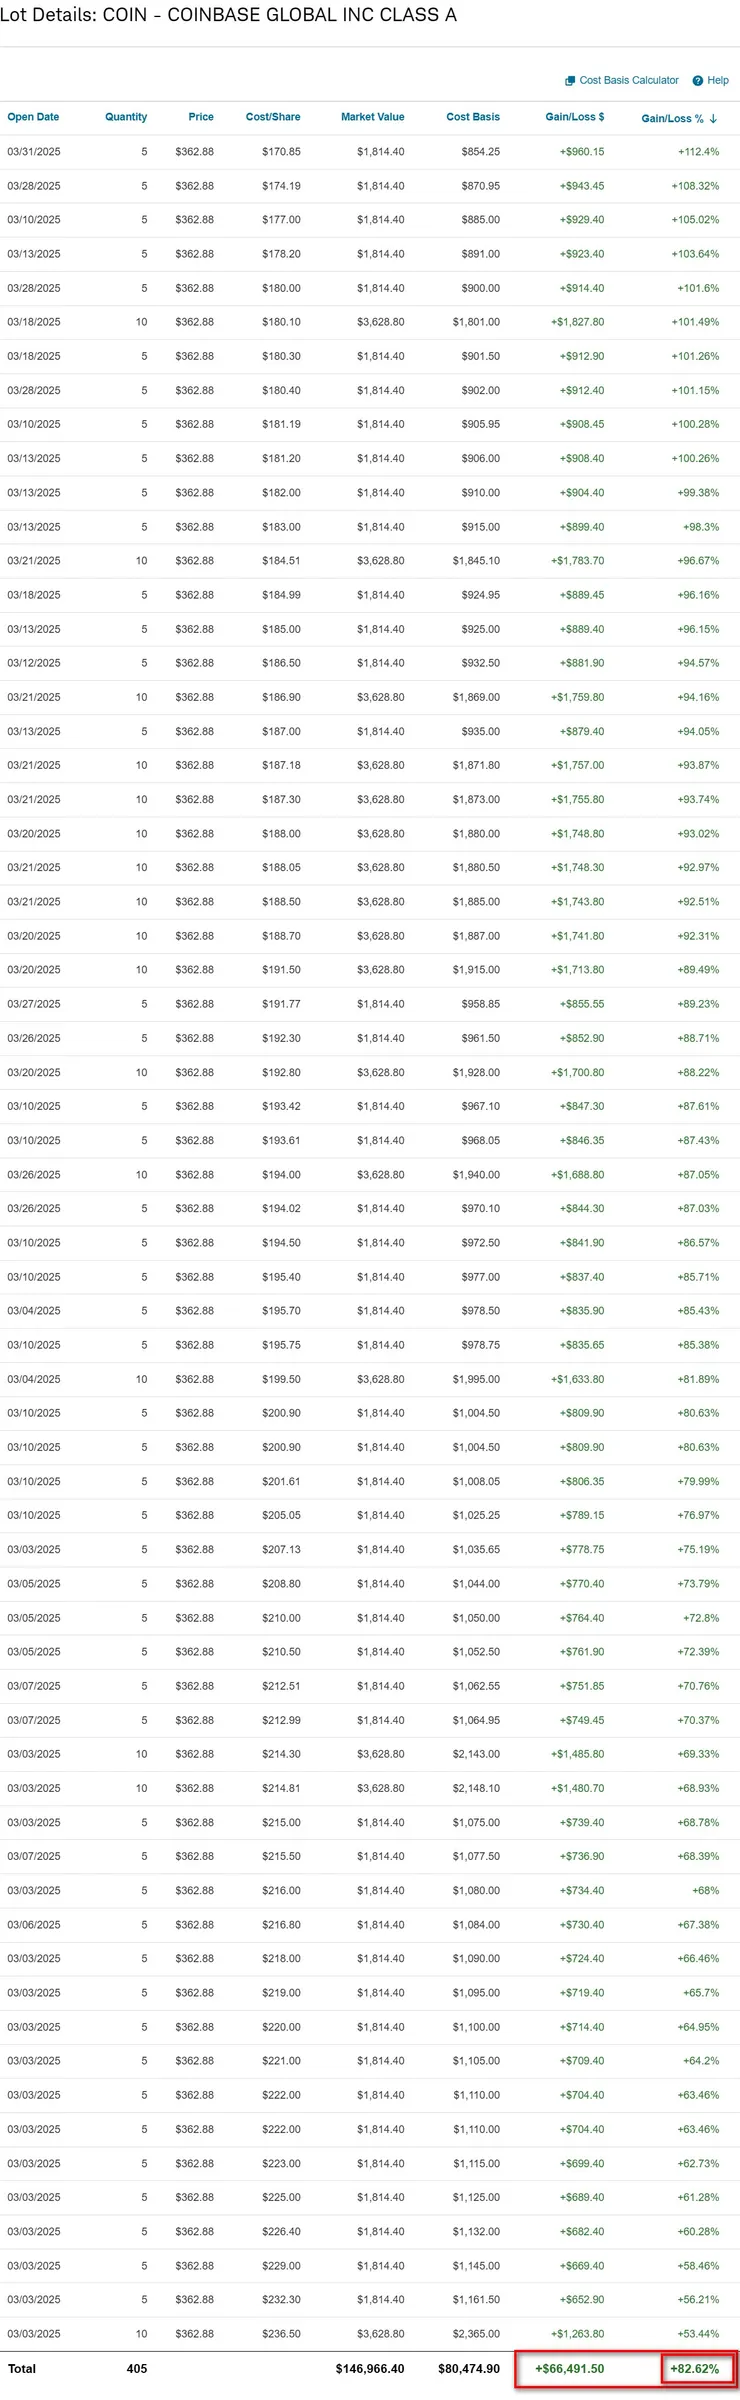Click the sort arrow beside Gain/Loss %
The height and width of the screenshot is (2400, 740).
coord(713,118)
